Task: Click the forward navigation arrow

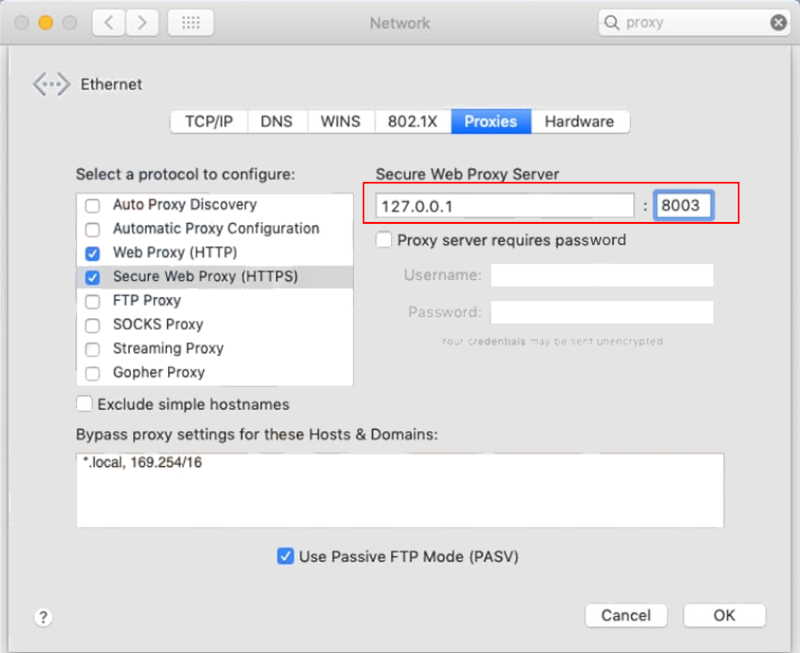Action: [x=142, y=22]
